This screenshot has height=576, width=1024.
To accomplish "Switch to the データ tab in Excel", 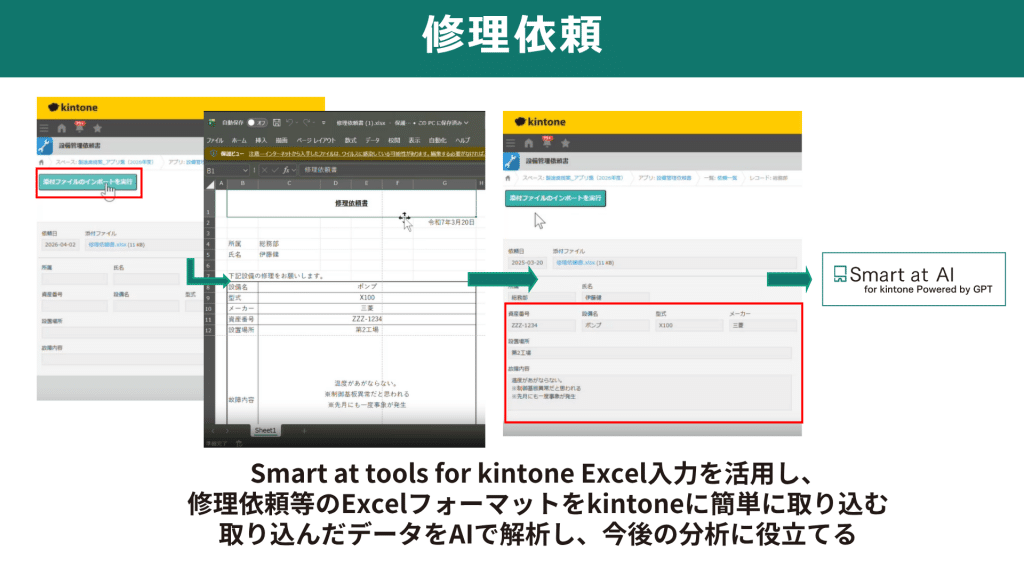I will 372,140.
